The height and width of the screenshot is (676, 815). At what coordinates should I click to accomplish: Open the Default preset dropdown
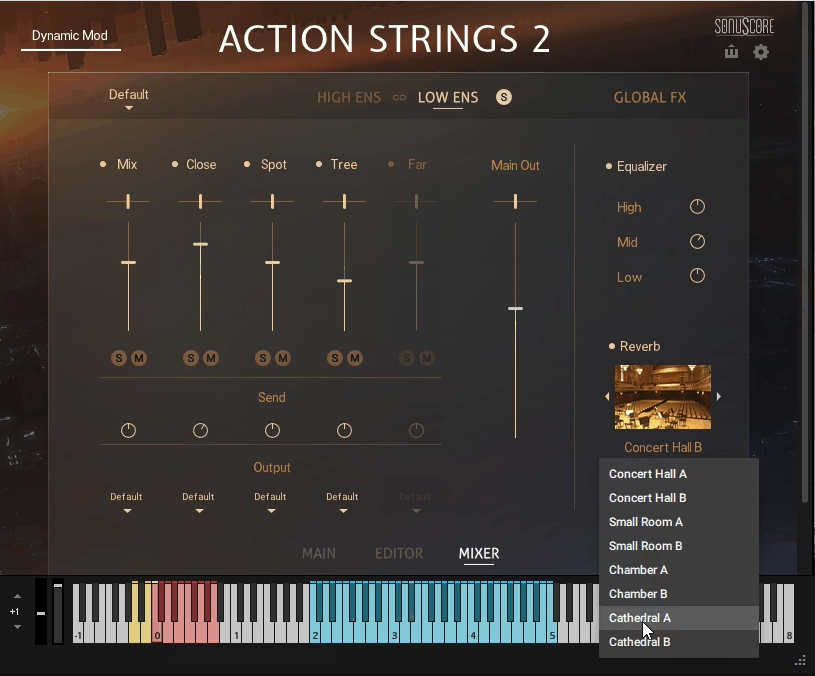click(128, 95)
